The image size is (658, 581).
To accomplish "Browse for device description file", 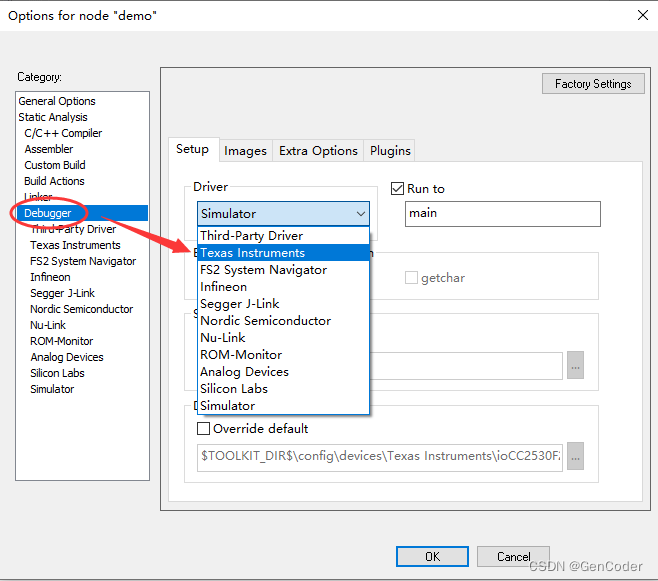I will 575,456.
